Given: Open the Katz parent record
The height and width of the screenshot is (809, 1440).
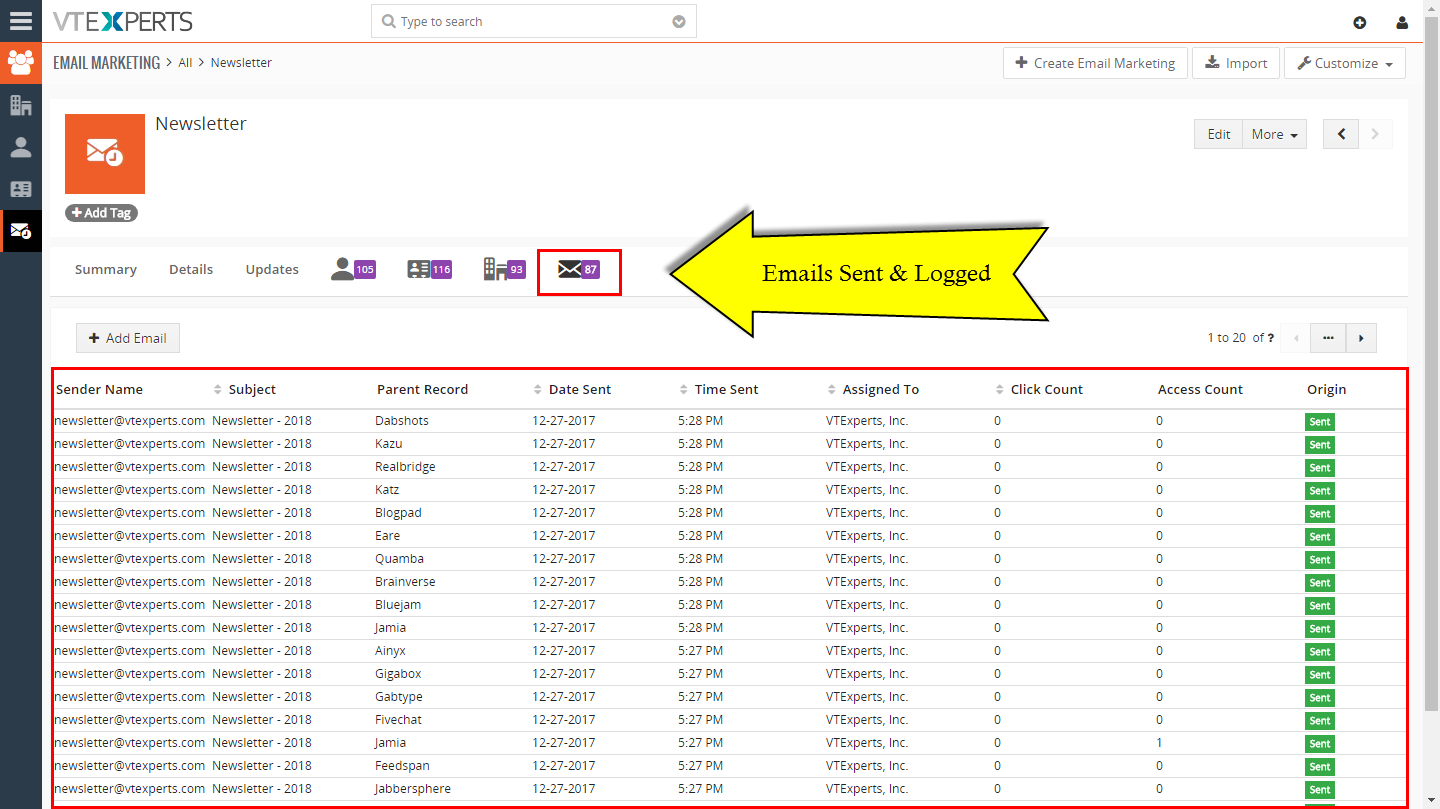Looking at the screenshot, I should point(387,490).
